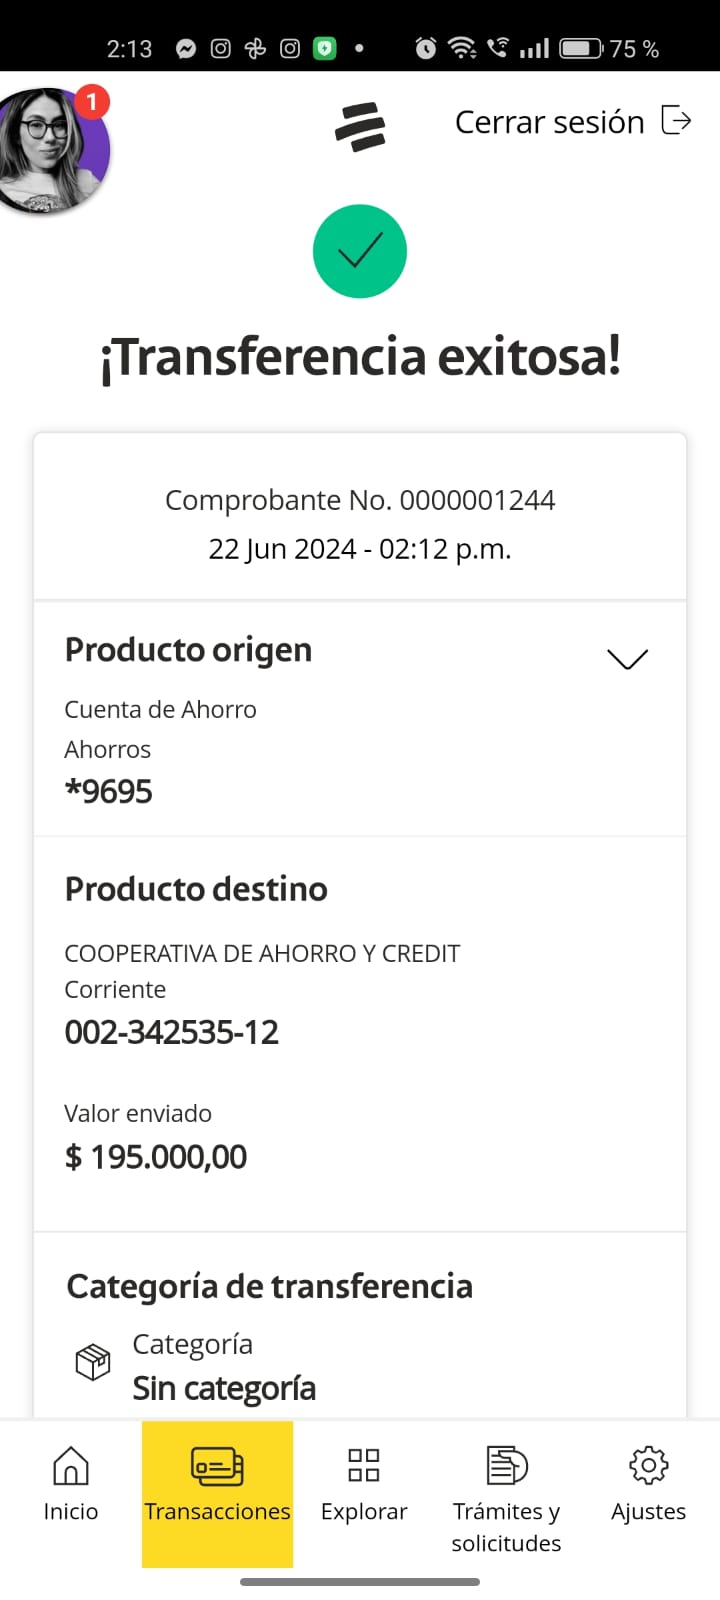720x1600 pixels.
Task: Tap the Android home gesture bar
Action: point(360,1582)
